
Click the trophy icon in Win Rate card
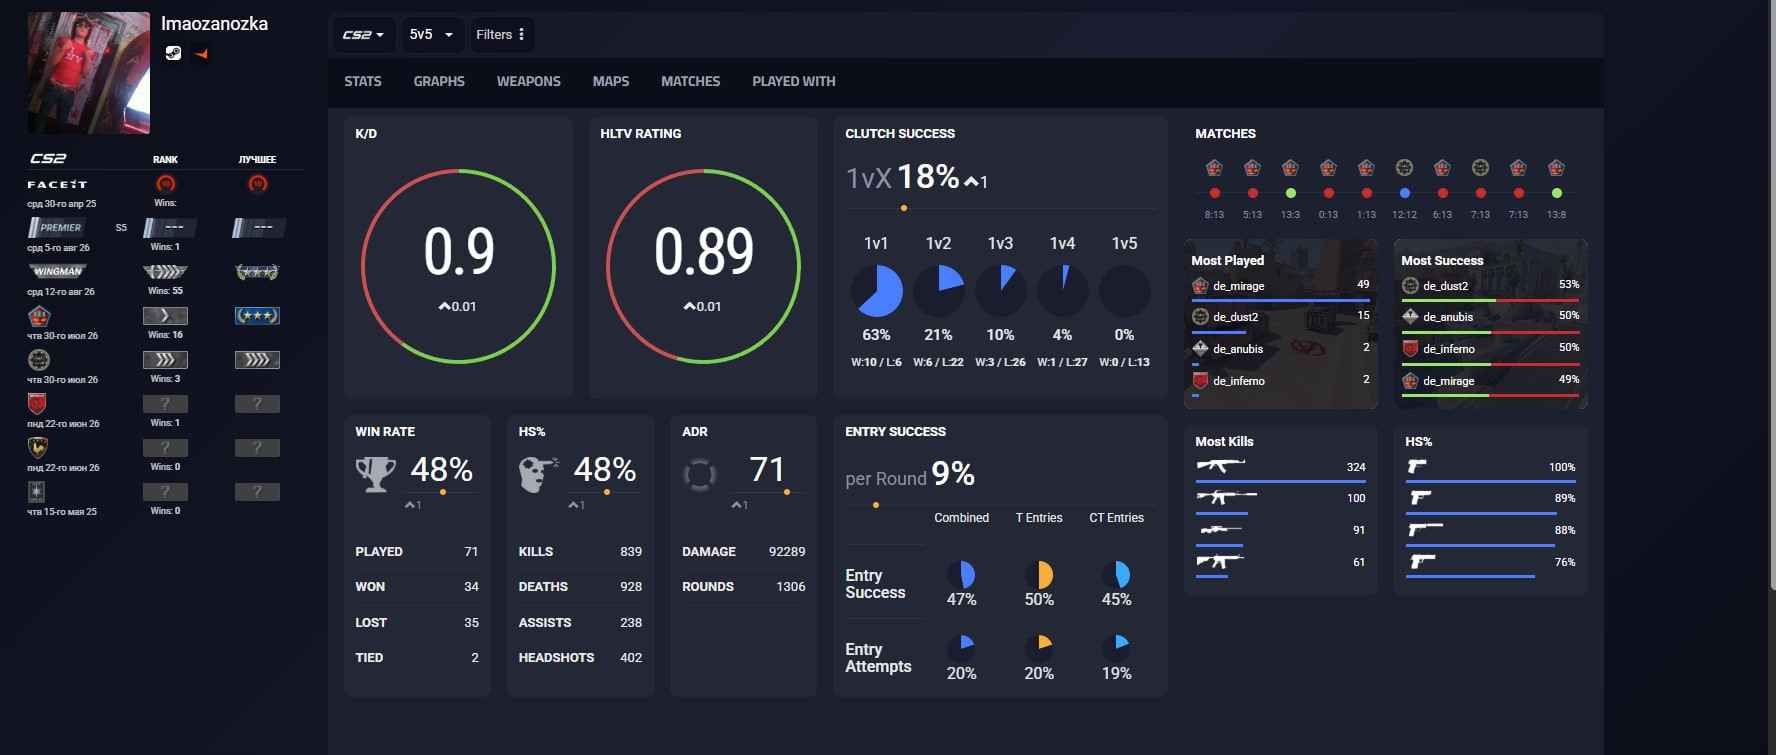pos(376,473)
